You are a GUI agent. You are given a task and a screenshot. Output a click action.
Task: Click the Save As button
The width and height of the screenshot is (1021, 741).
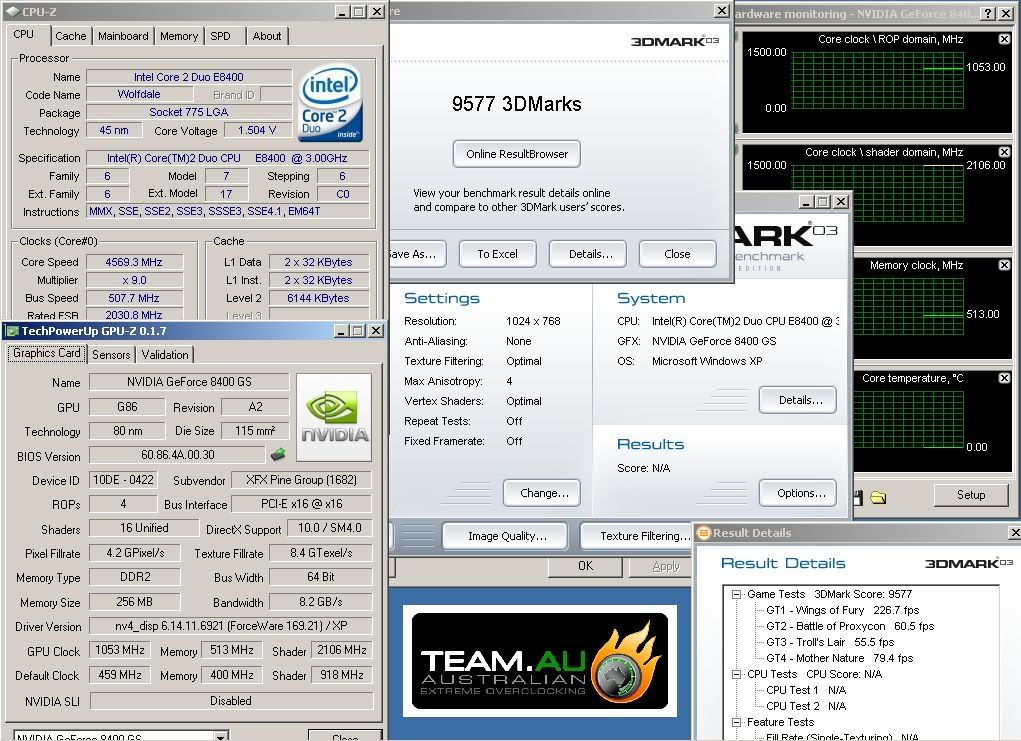417,254
